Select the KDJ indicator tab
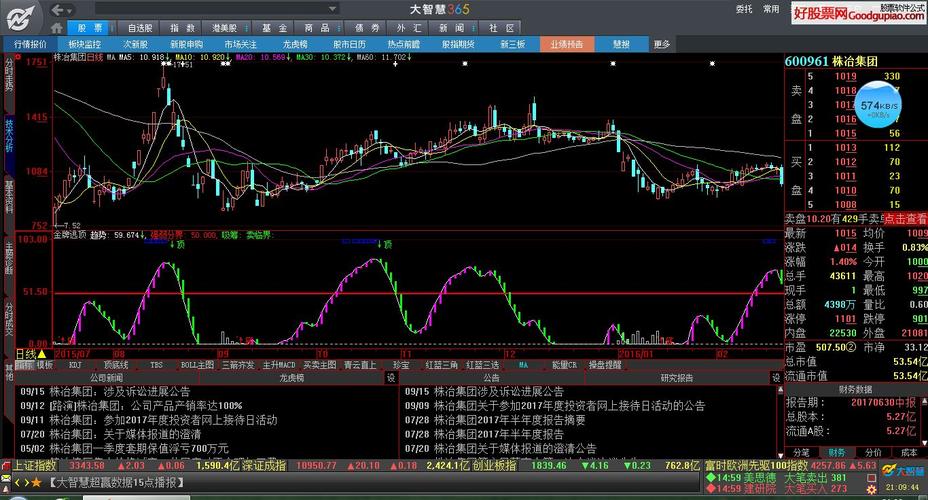928x500 pixels. [75, 365]
